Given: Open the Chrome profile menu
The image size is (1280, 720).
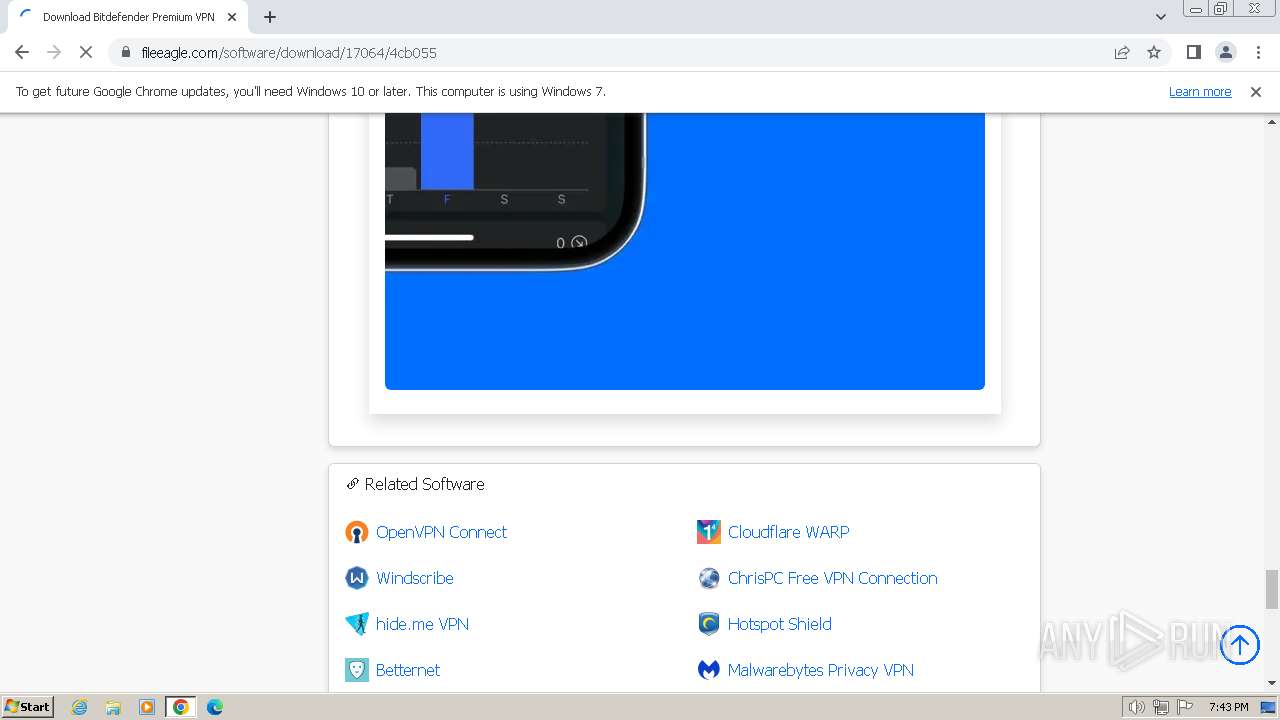Looking at the screenshot, I should (1225, 52).
